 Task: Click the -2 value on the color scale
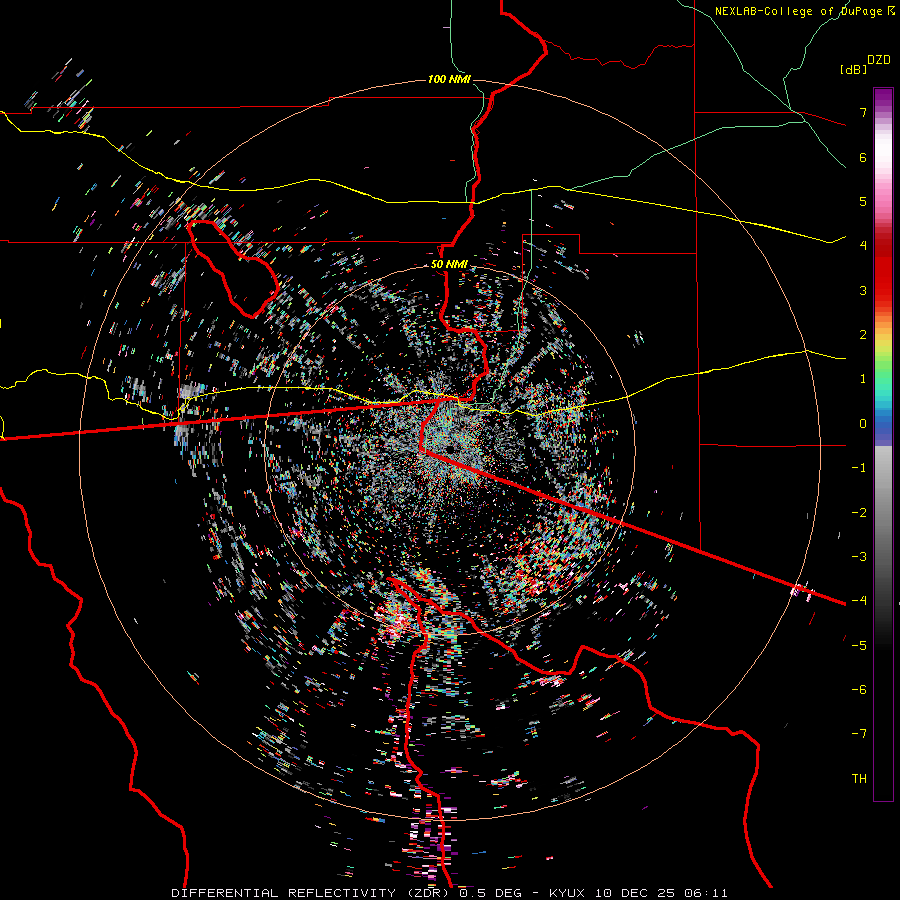tap(859, 512)
